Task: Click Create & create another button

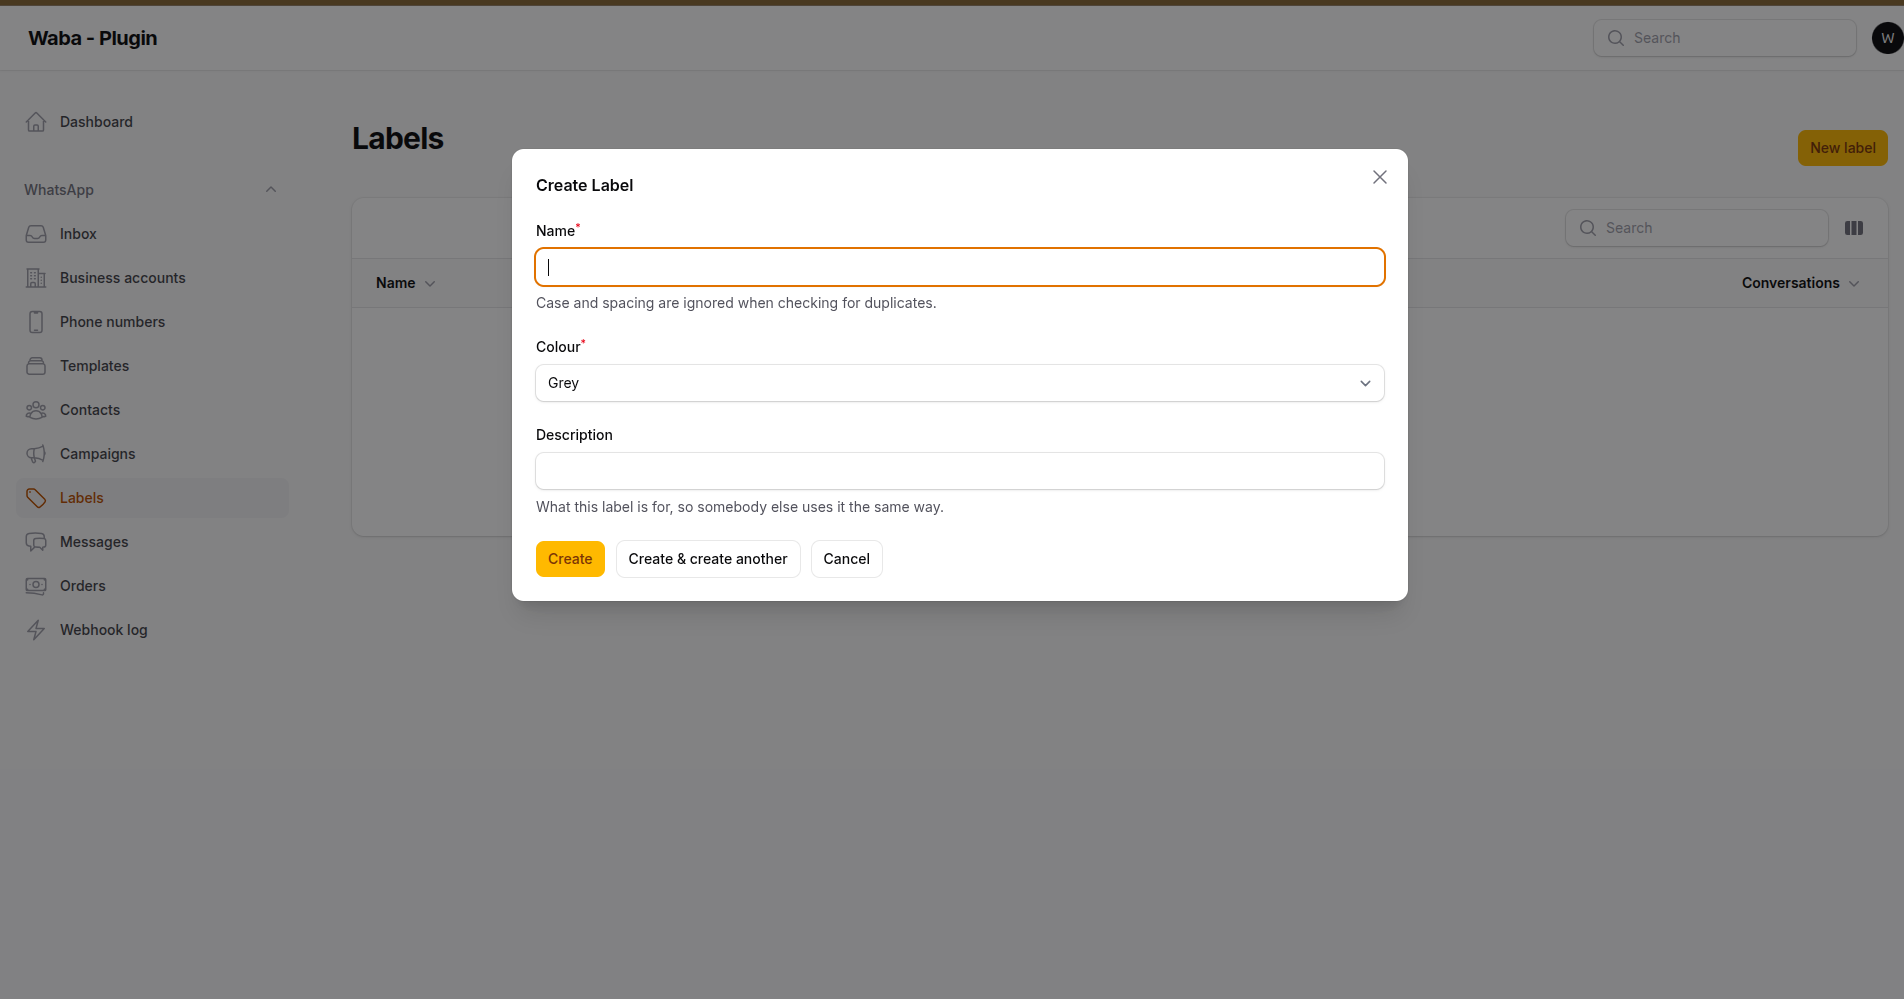Action: coord(708,559)
